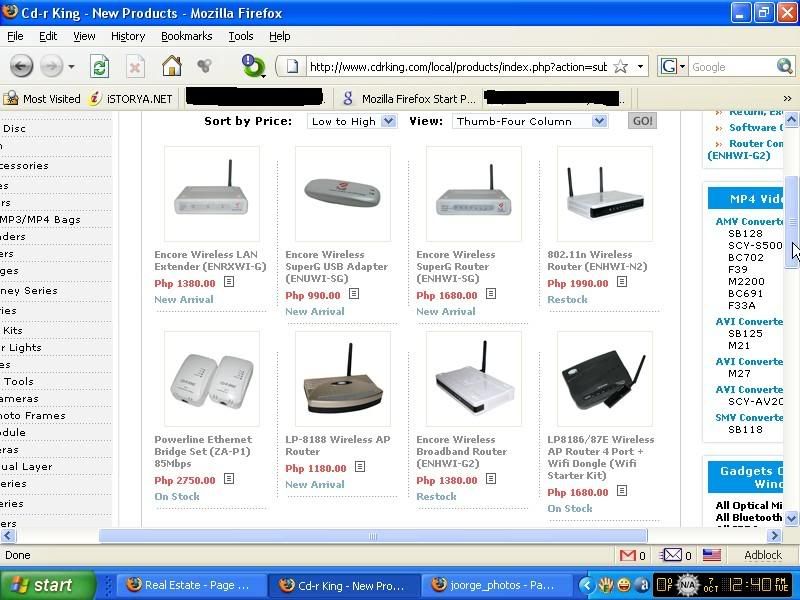Image resolution: width=800 pixels, height=600 pixels.
Task: Click the Google search input field
Action: (x=732, y=67)
